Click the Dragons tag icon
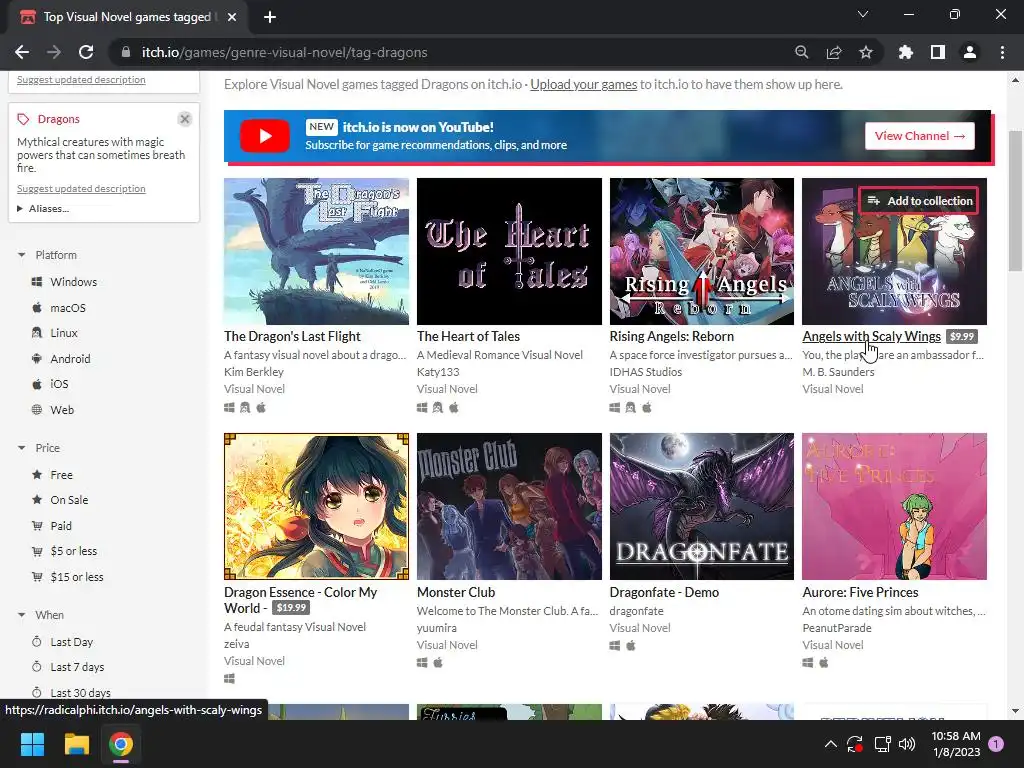 [24, 119]
